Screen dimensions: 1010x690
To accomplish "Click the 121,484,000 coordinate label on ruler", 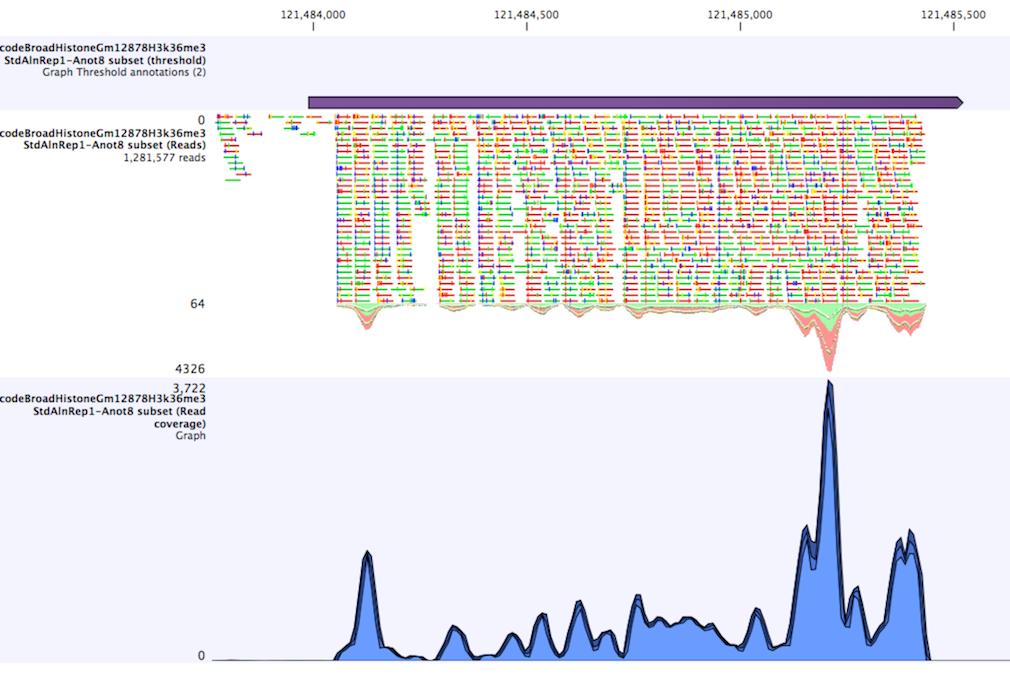I will click(313, 14).
